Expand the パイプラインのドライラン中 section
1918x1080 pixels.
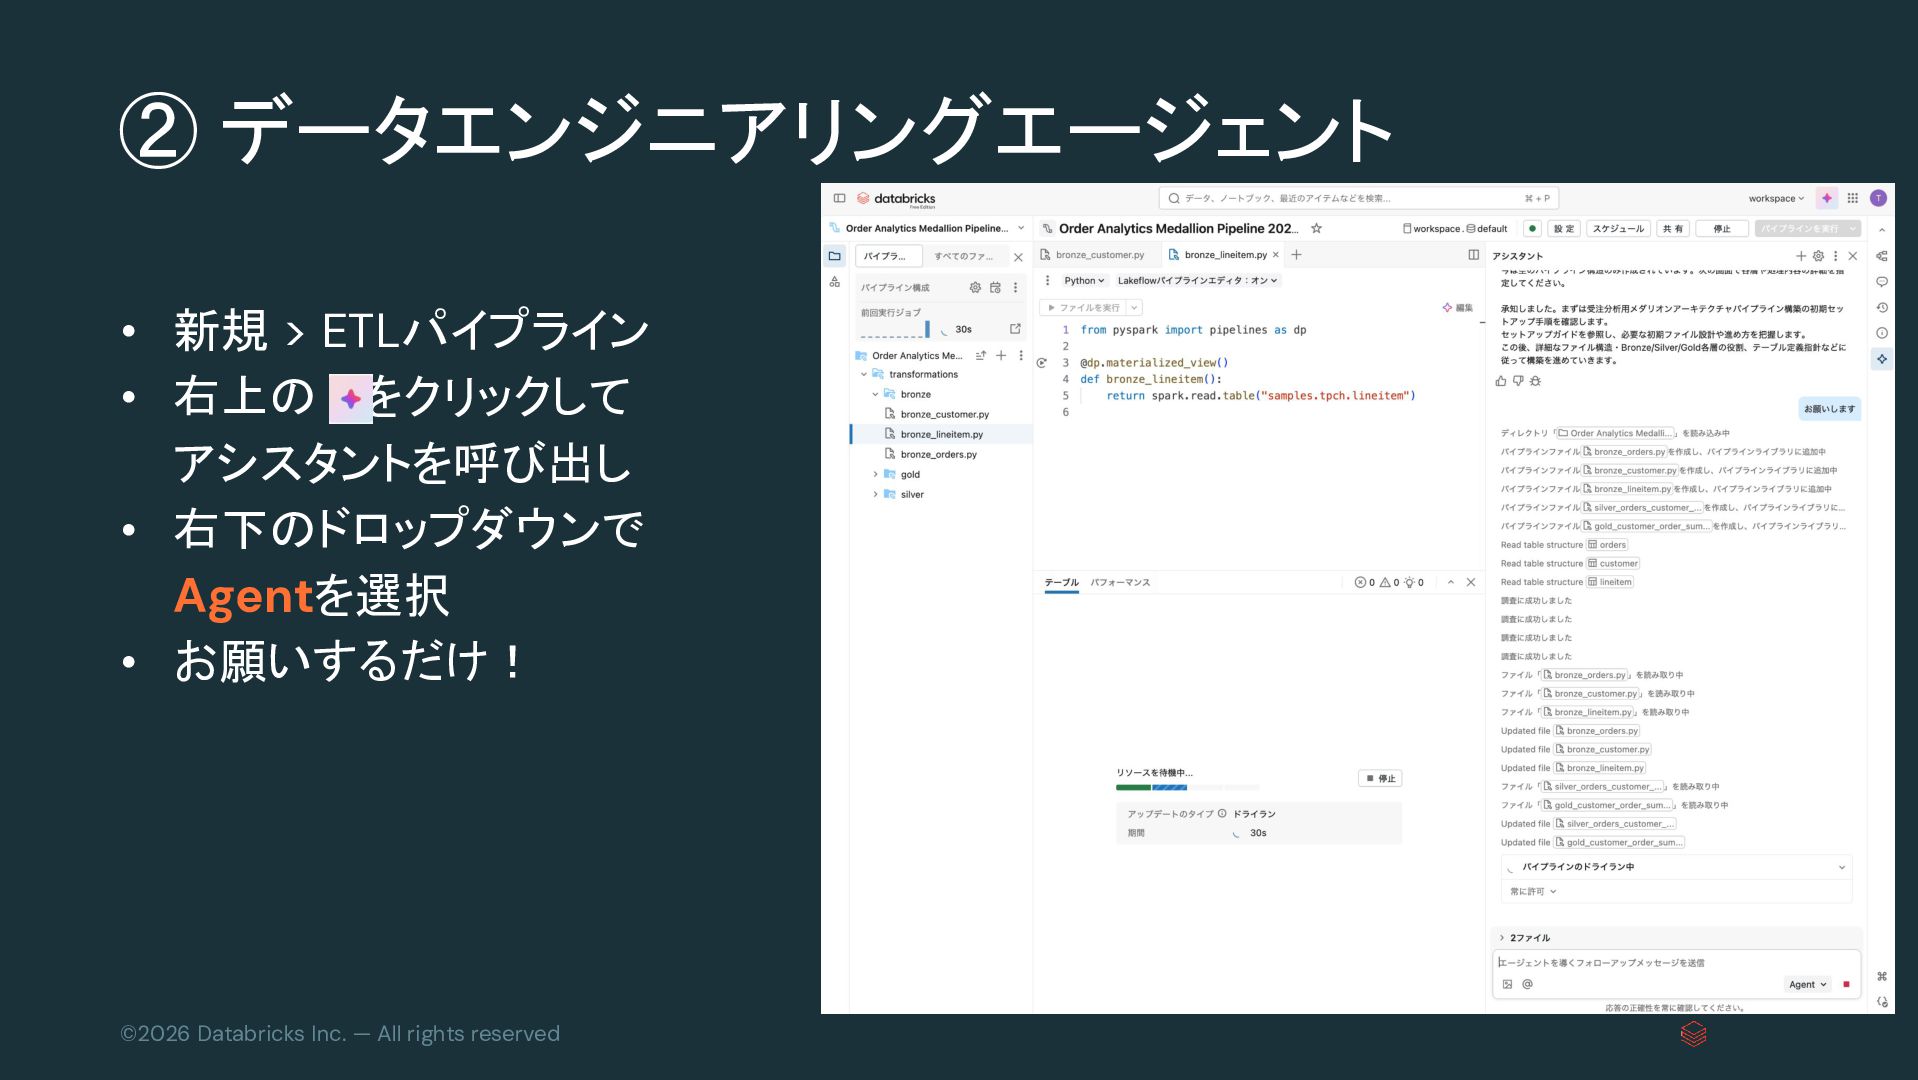(x=1677, y=867)
